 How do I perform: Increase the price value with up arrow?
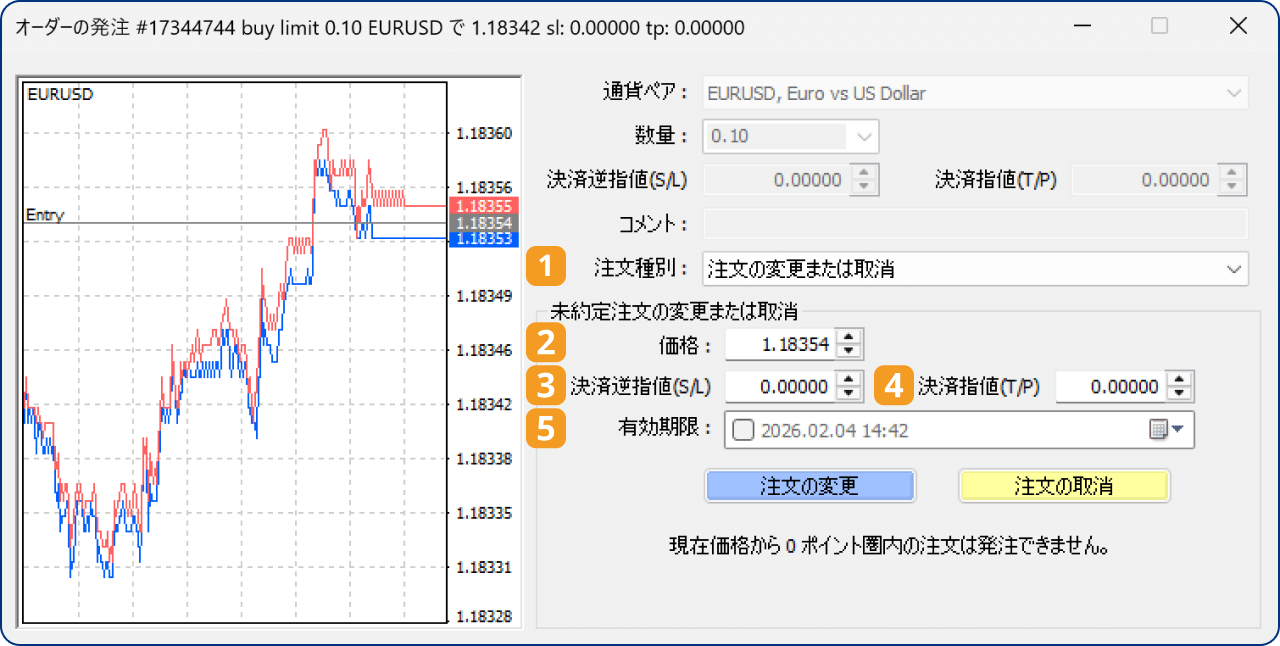pos(849,339)
